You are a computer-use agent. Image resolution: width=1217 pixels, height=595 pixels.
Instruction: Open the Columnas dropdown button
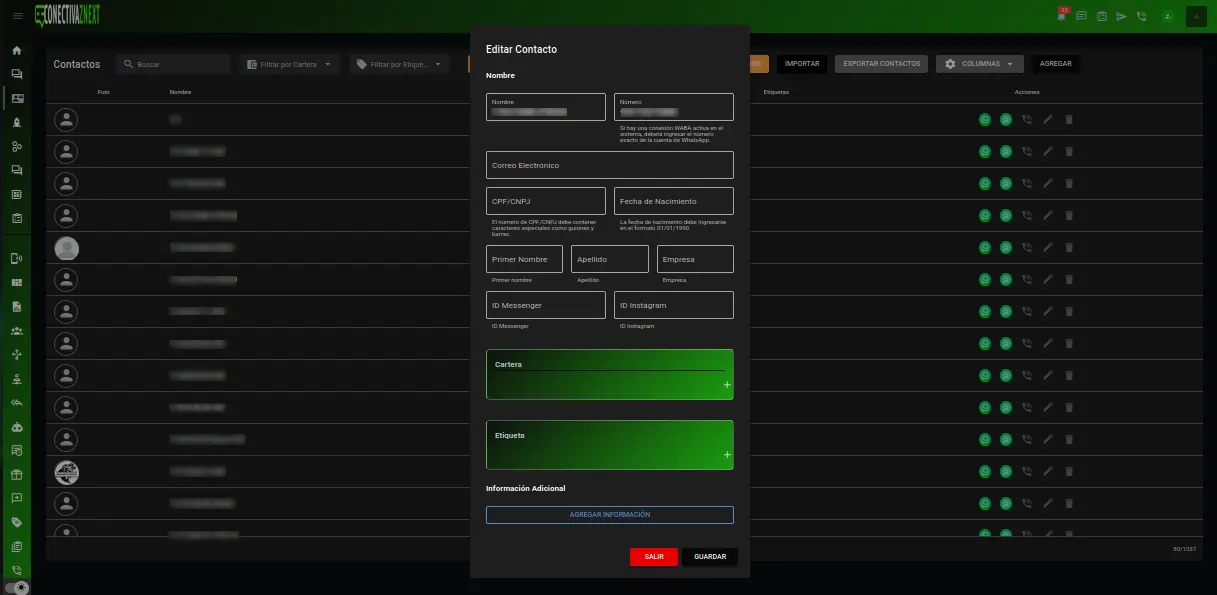(979, 64)
